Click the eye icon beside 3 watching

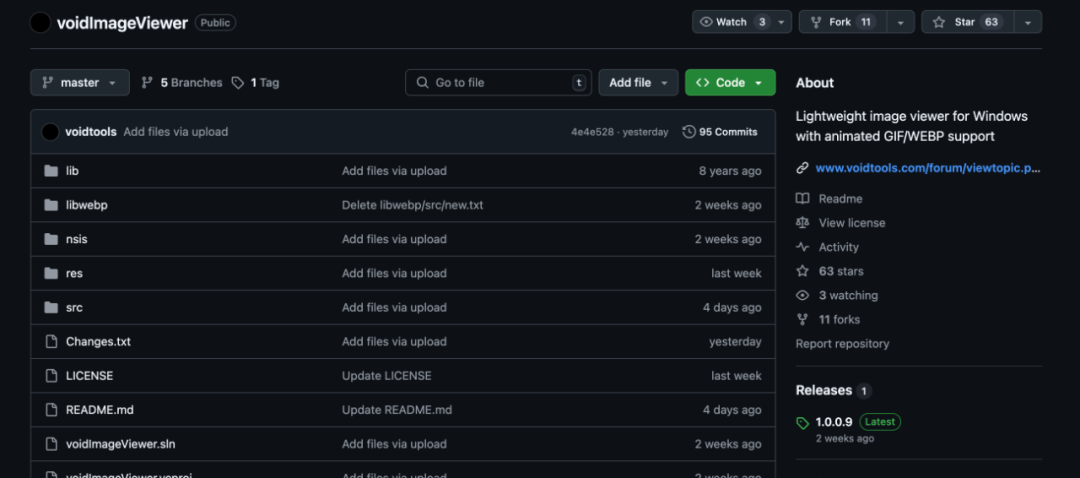[802, 295]
